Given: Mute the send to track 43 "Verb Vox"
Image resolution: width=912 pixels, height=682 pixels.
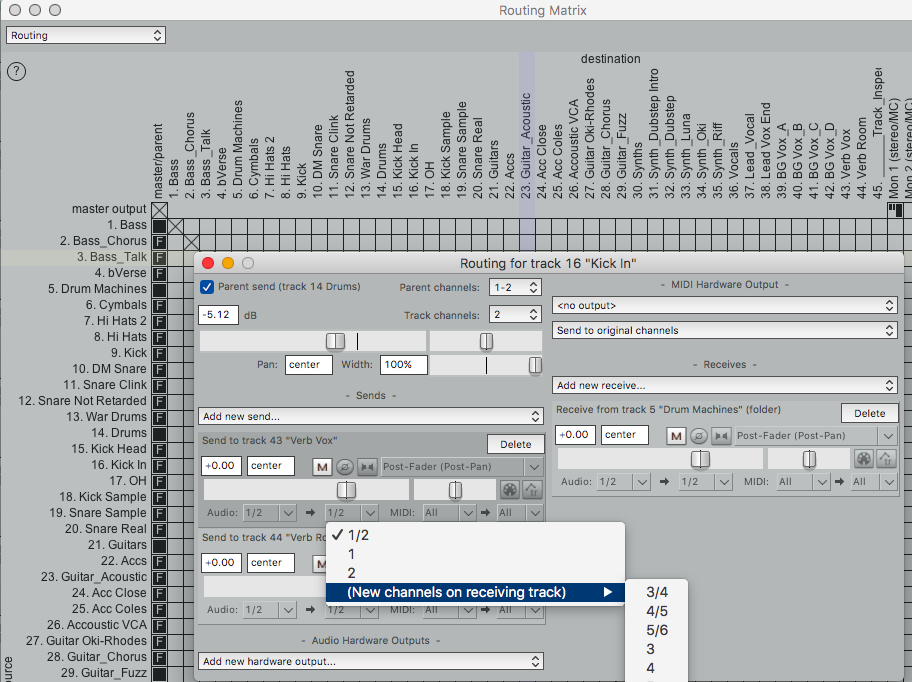Looking at the screenshot, I should point(323,467).
